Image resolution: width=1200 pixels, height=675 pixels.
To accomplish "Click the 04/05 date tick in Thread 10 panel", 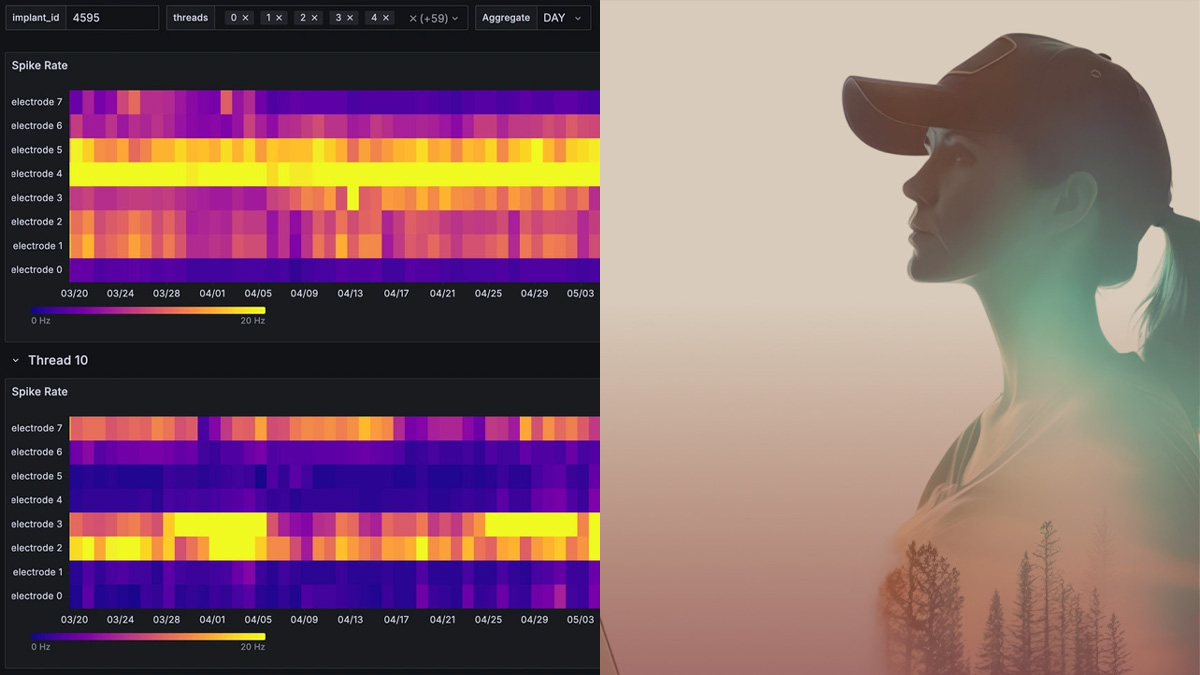I will [258, 620].
